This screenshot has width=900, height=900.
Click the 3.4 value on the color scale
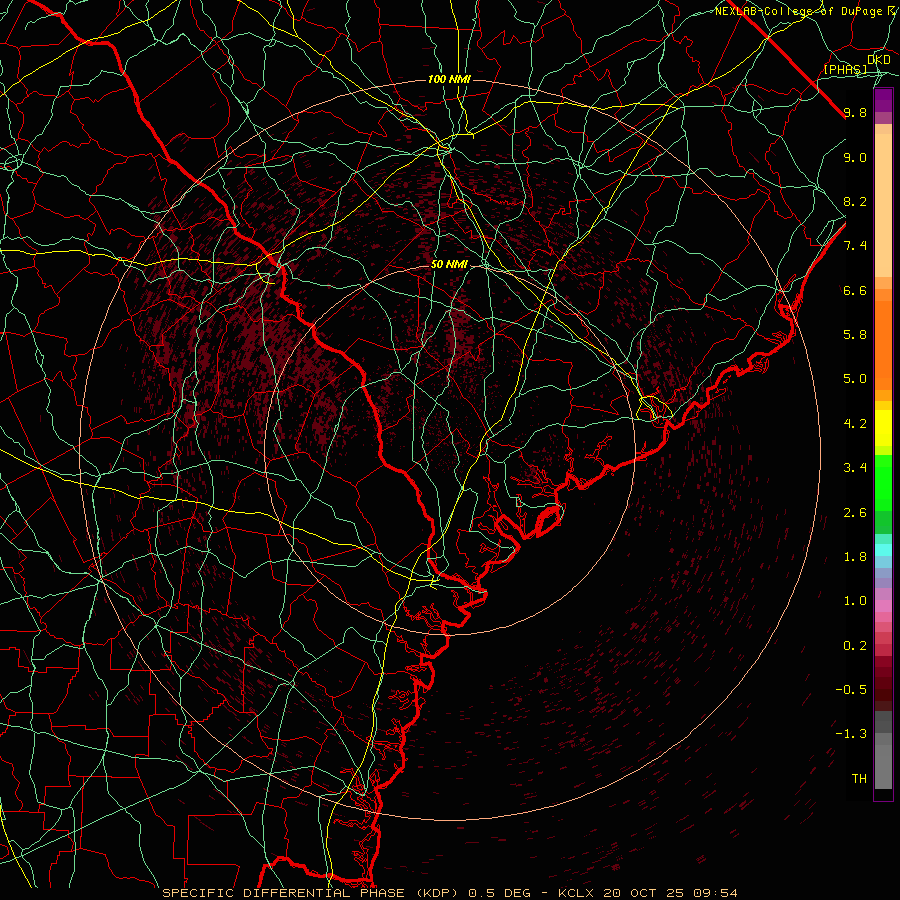point(855,468)
